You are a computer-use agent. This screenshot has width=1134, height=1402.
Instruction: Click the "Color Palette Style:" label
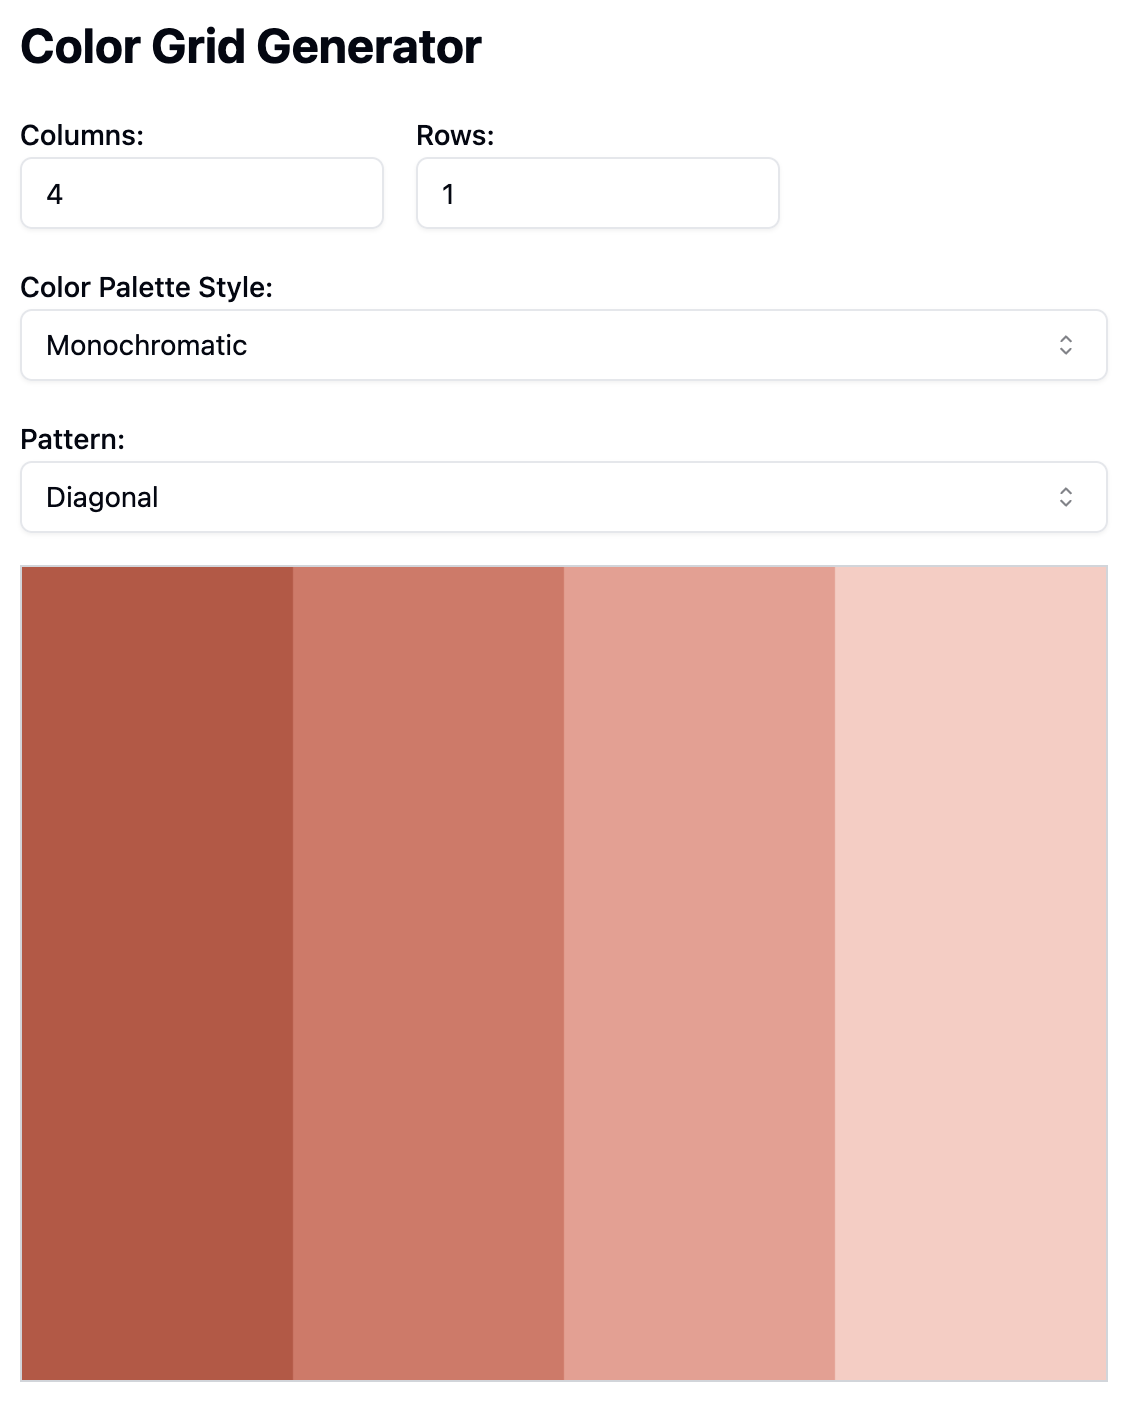click(x=146, y=287)
